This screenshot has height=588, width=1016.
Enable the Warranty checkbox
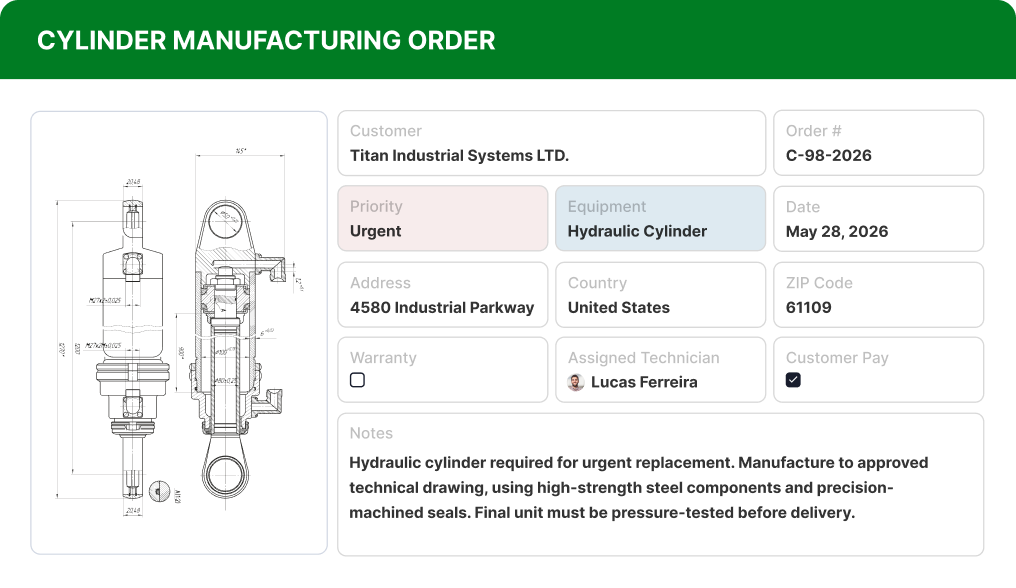[x=357, y=380]
